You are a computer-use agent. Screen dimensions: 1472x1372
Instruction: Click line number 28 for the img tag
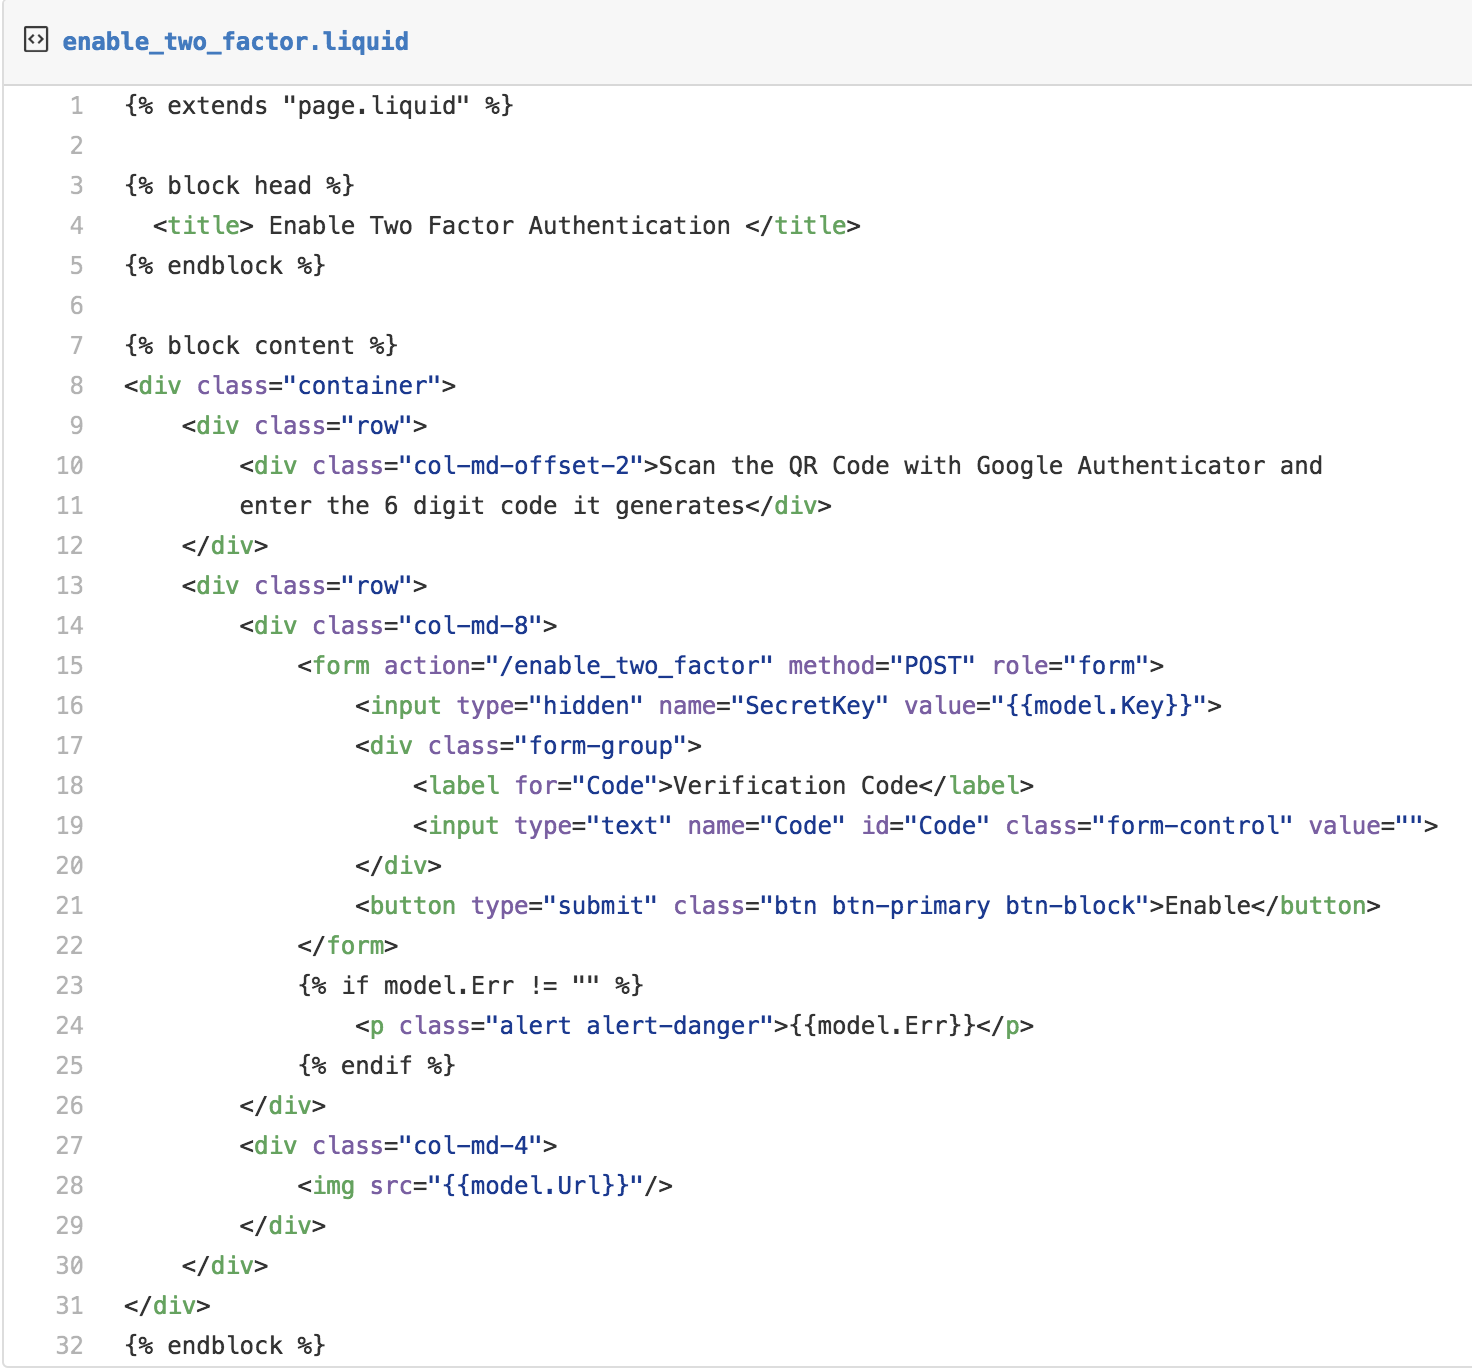[x=70, y=1186]
